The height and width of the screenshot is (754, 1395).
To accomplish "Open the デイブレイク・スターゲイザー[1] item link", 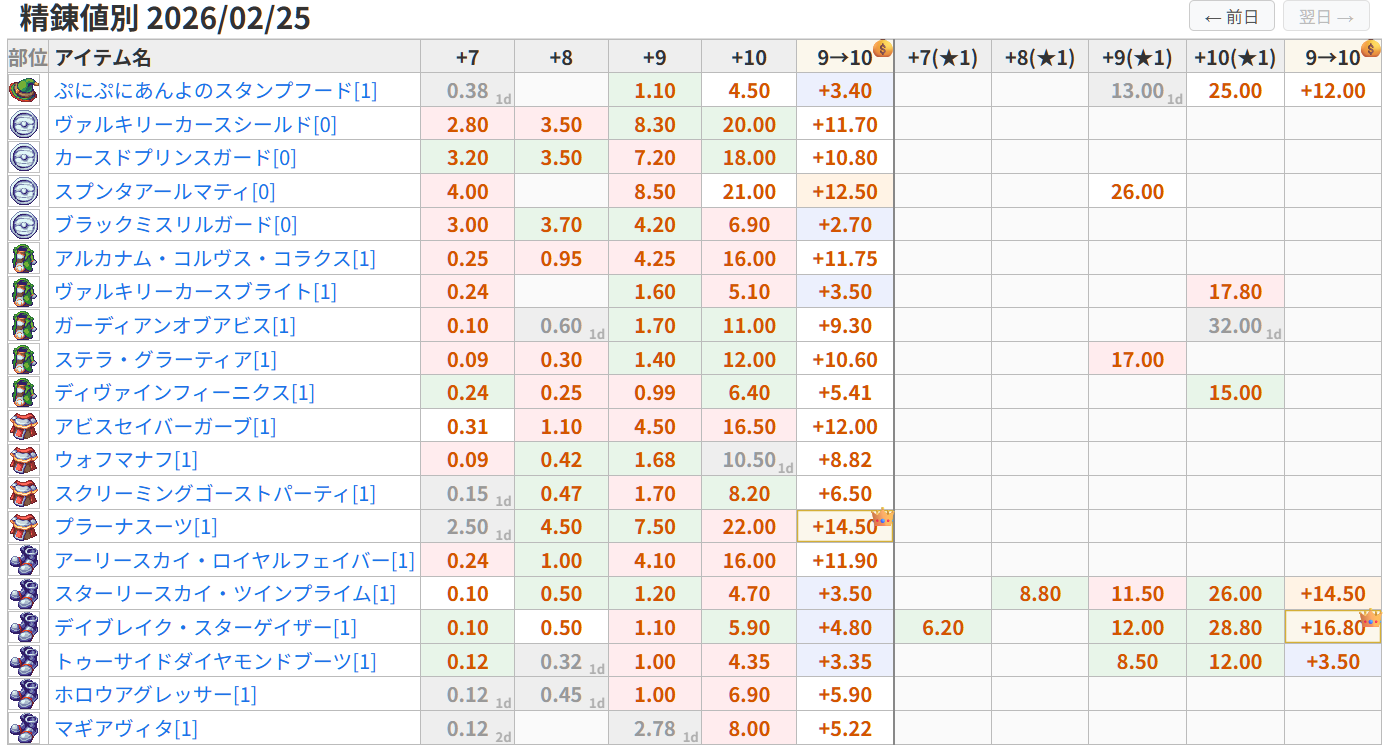I will point(205,628).
